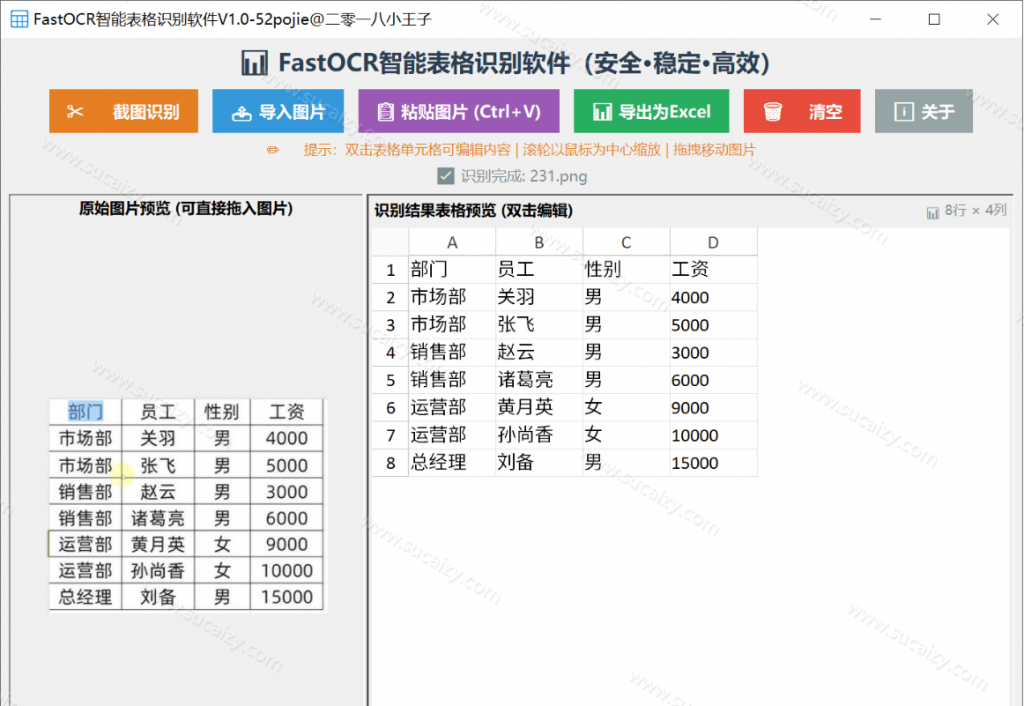Click highlighted 部门 in original image preview
1024x706 pixels.
tap(86, 412)
